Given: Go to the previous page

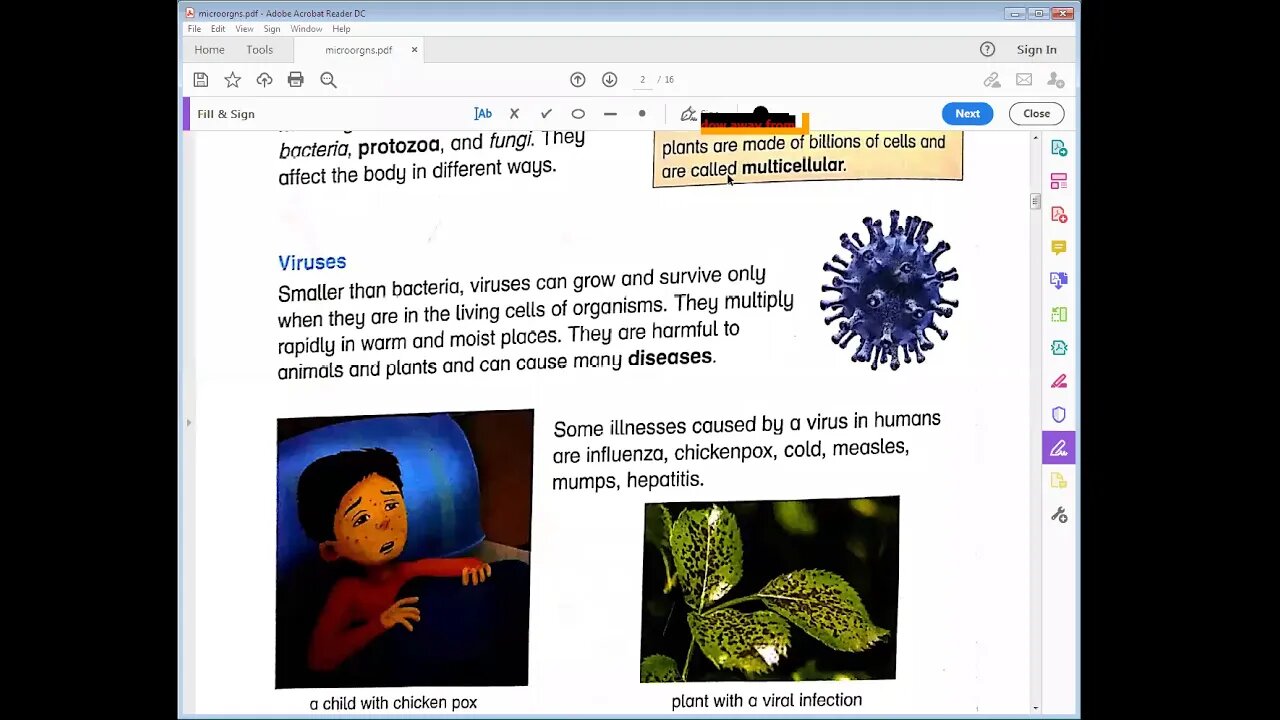Looking at the screenshot, I should click(578, 80).
